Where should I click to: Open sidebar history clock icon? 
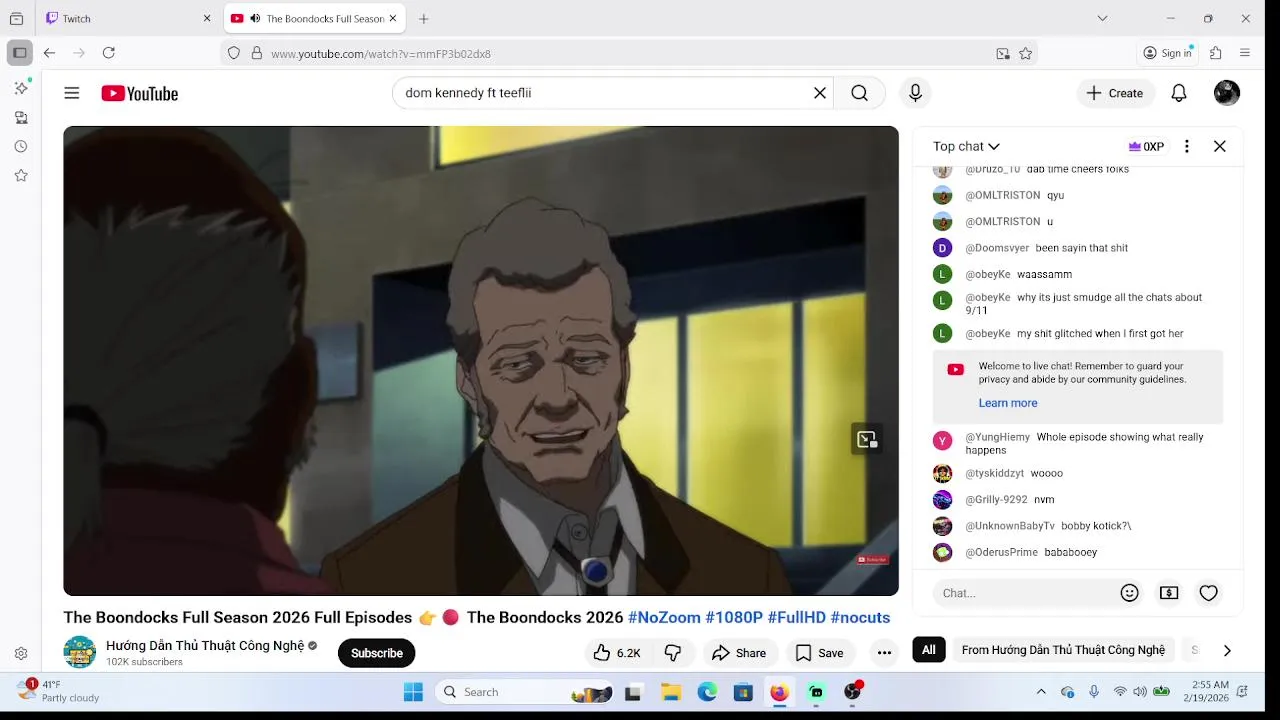[20, 146]
